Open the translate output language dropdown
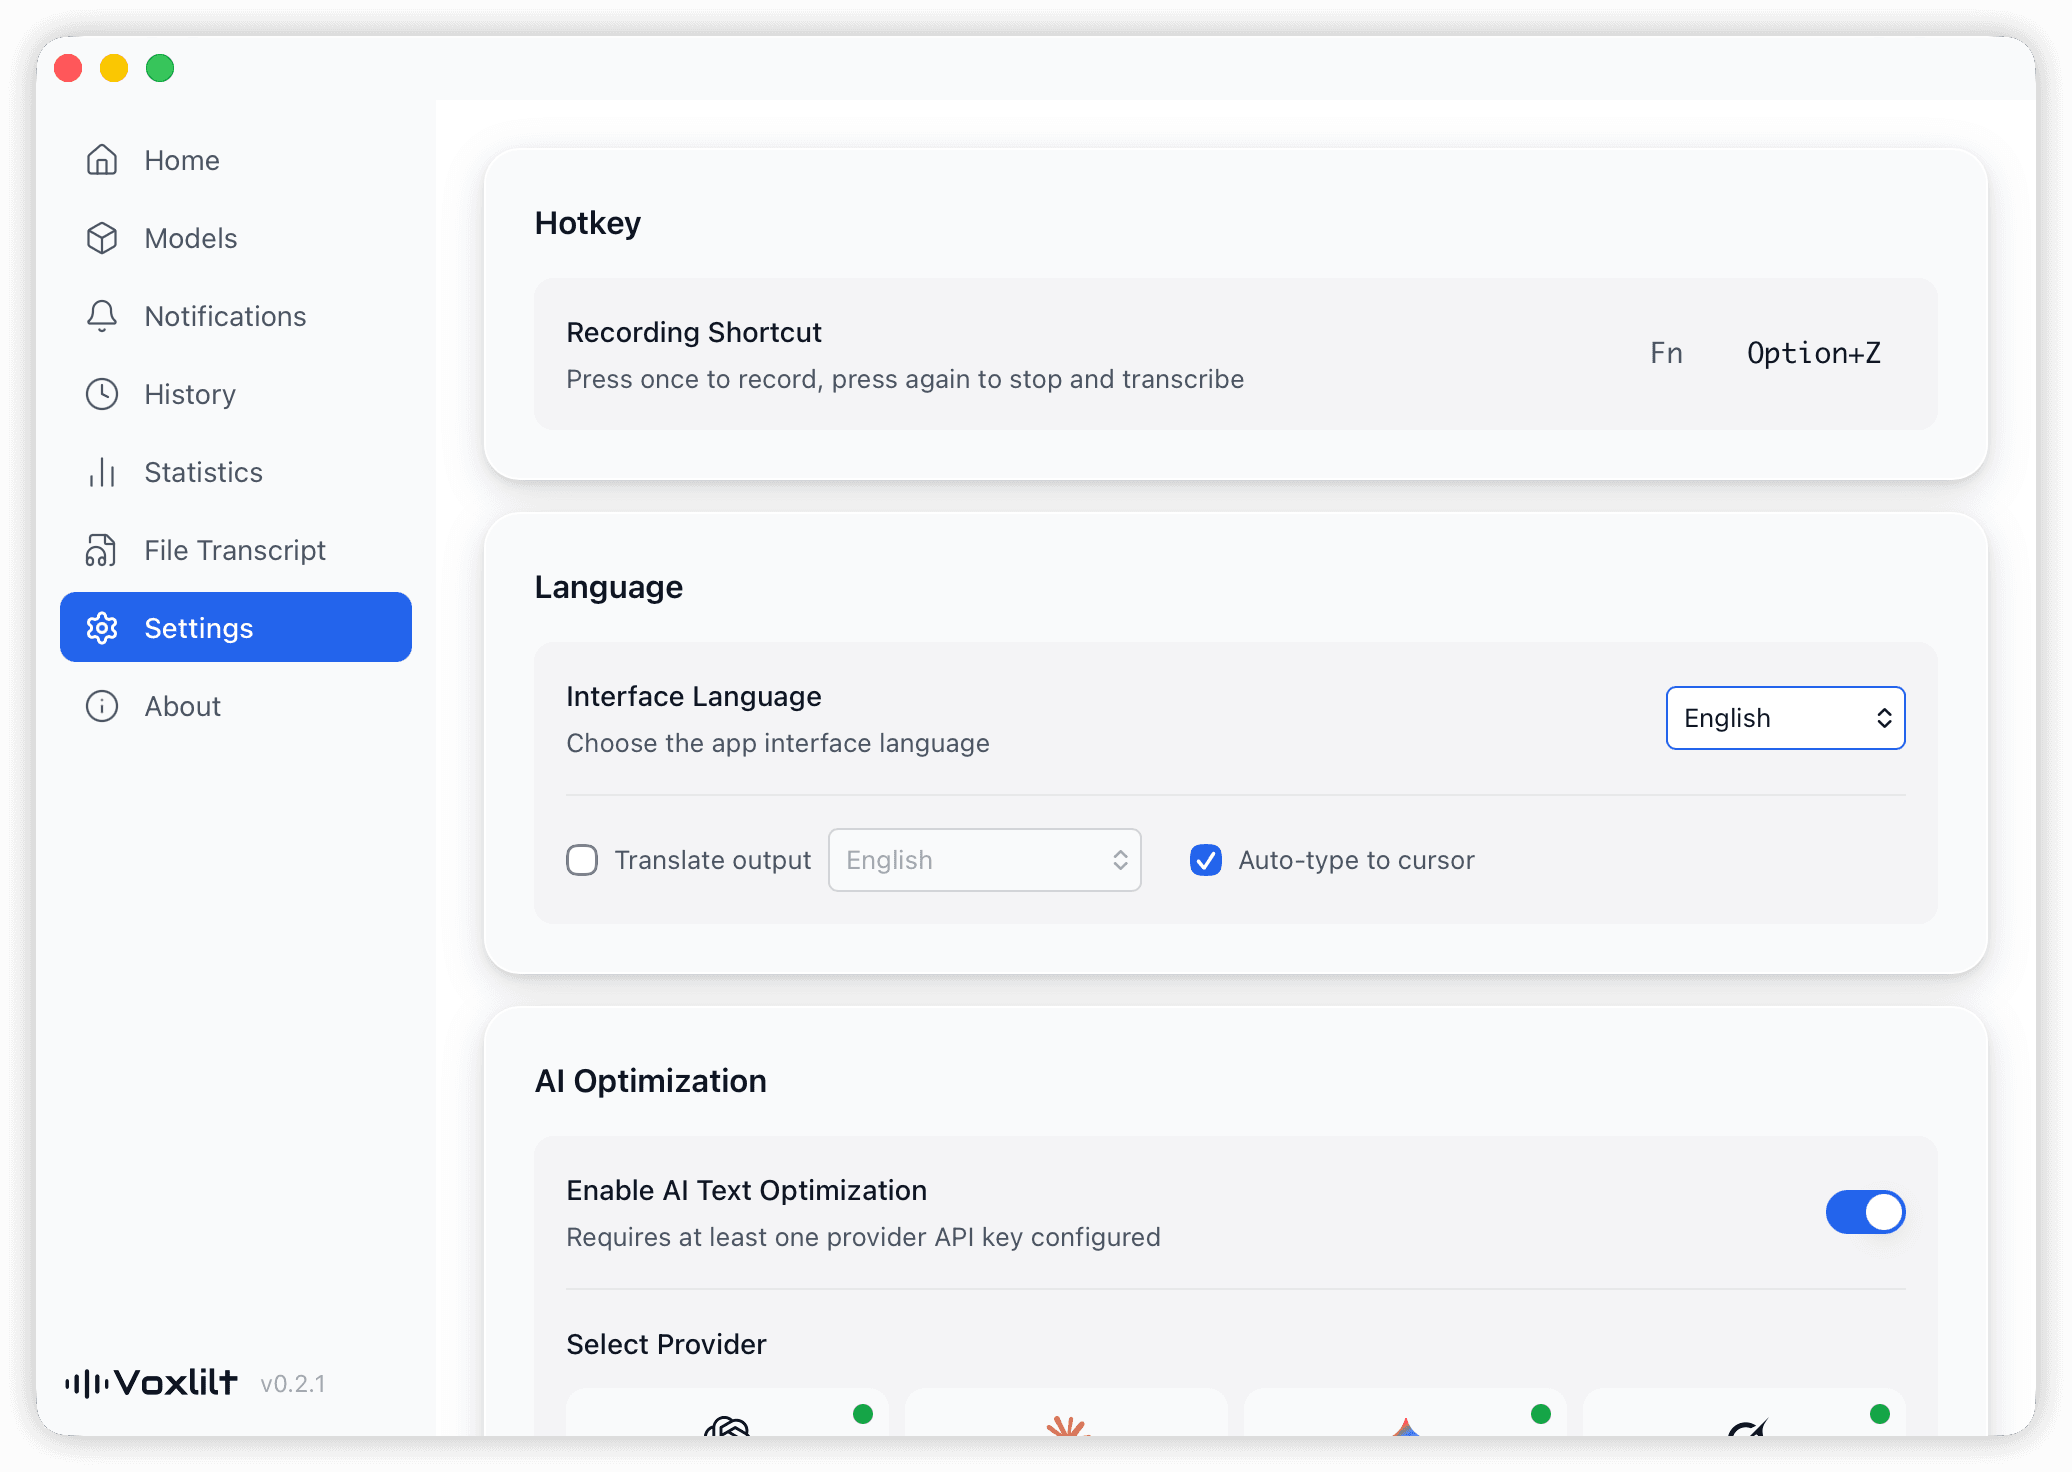2072x1472 pixels. click(x=984, y=860)
